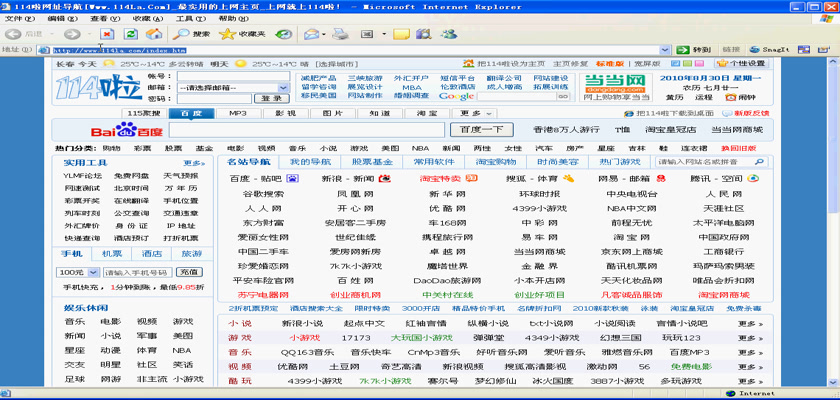Click the 宽屏版 layout link

click(x=647, y=63)
